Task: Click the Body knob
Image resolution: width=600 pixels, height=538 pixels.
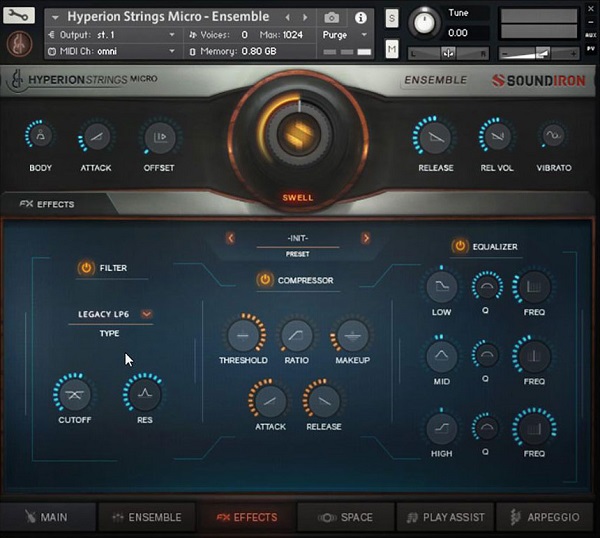Action: tap(40, 135)
